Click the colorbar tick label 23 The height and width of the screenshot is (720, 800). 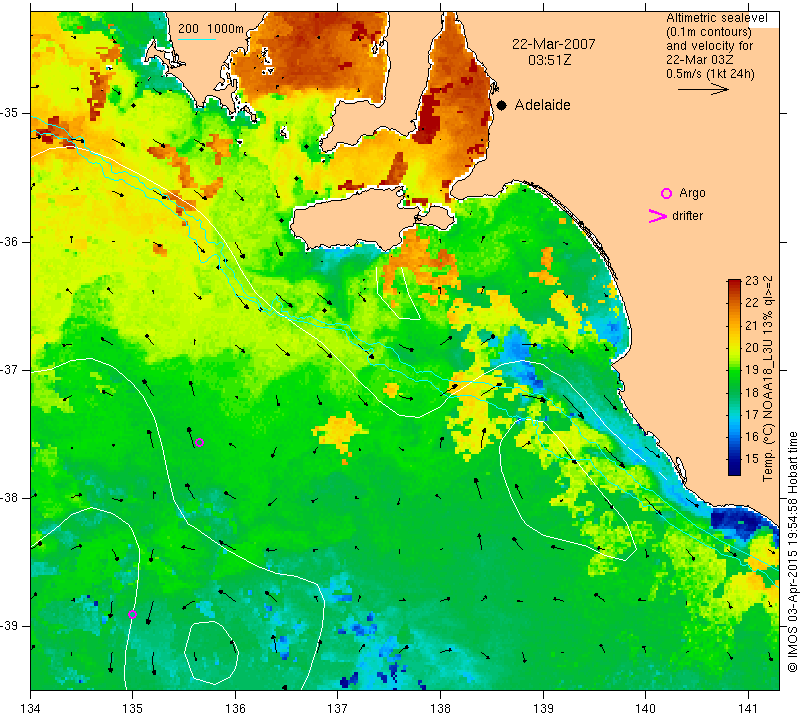point(752,281)
